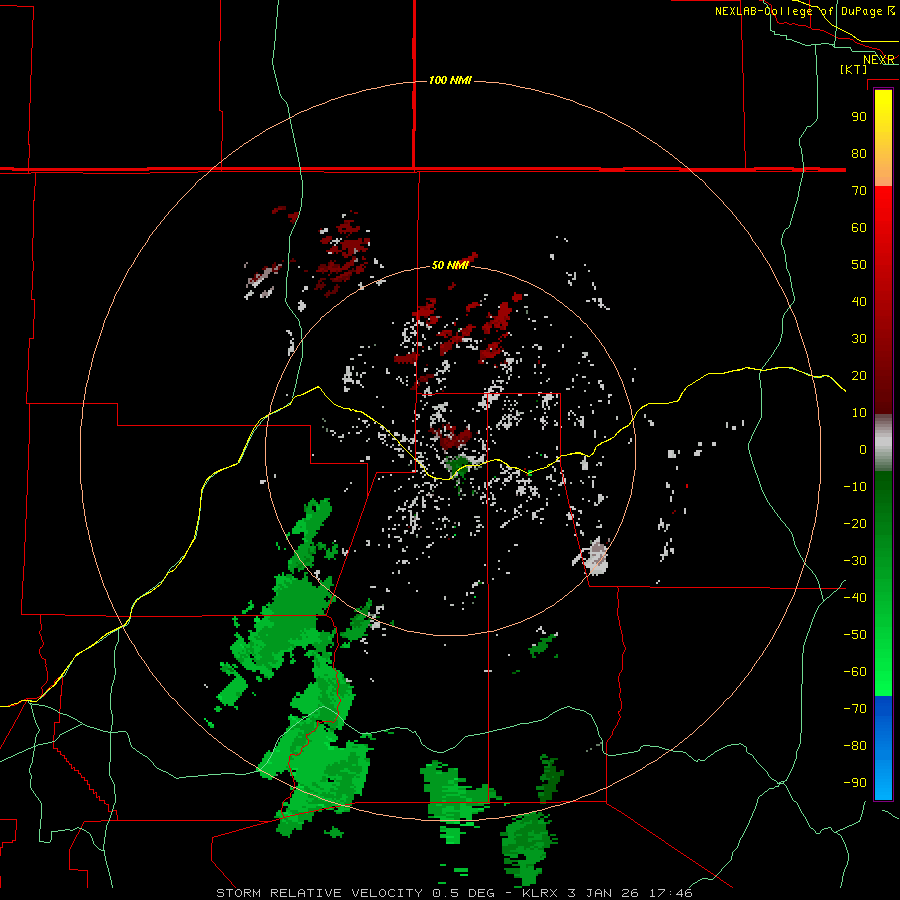Click the NEXLAB-College of DuPage credit text
Viewport: 900px width, 900px height.
coord(798,11)
